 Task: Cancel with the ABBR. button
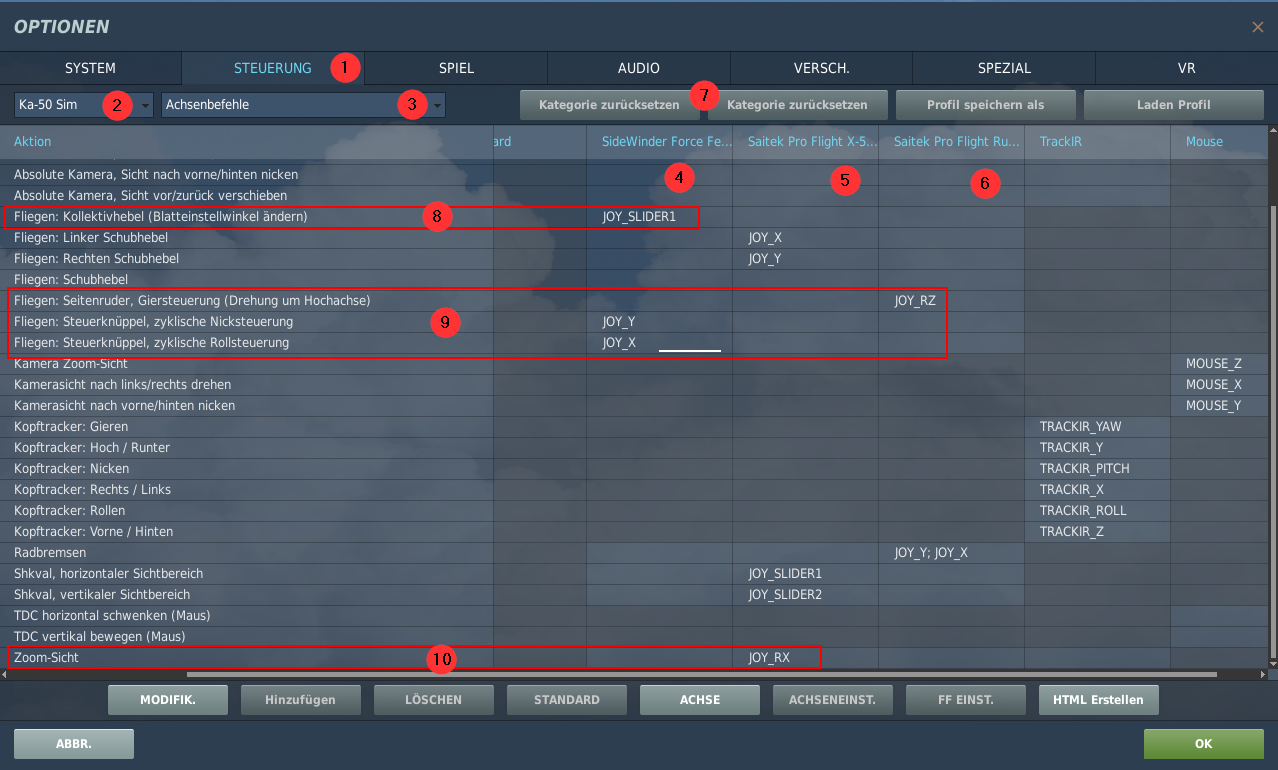[73, 744]
